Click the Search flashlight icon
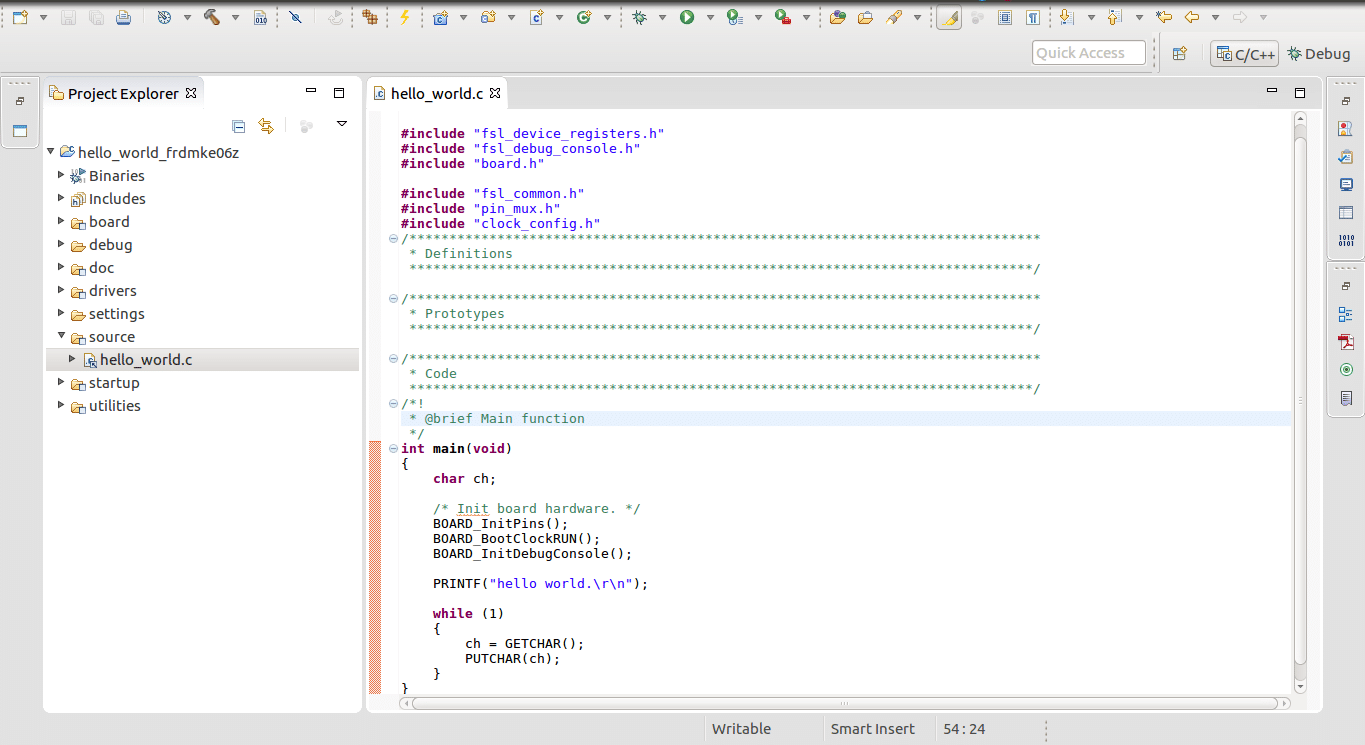Screen dimensions: 1365x745 pos(894,17)
